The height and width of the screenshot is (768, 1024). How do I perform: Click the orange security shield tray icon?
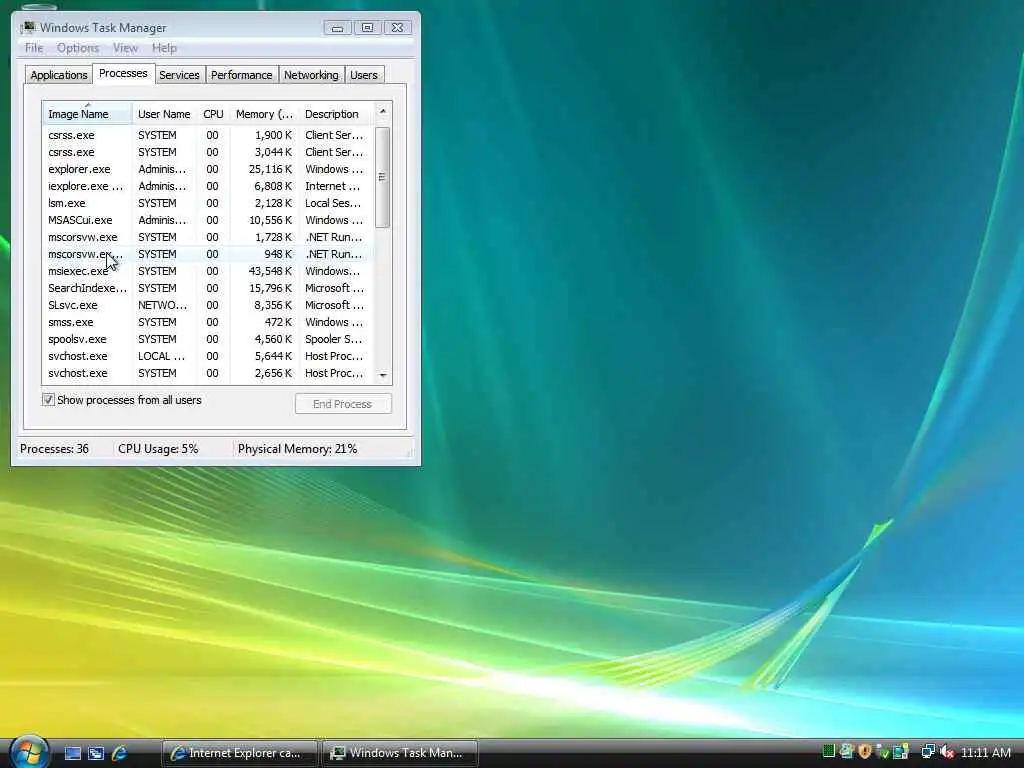(865, 752)
